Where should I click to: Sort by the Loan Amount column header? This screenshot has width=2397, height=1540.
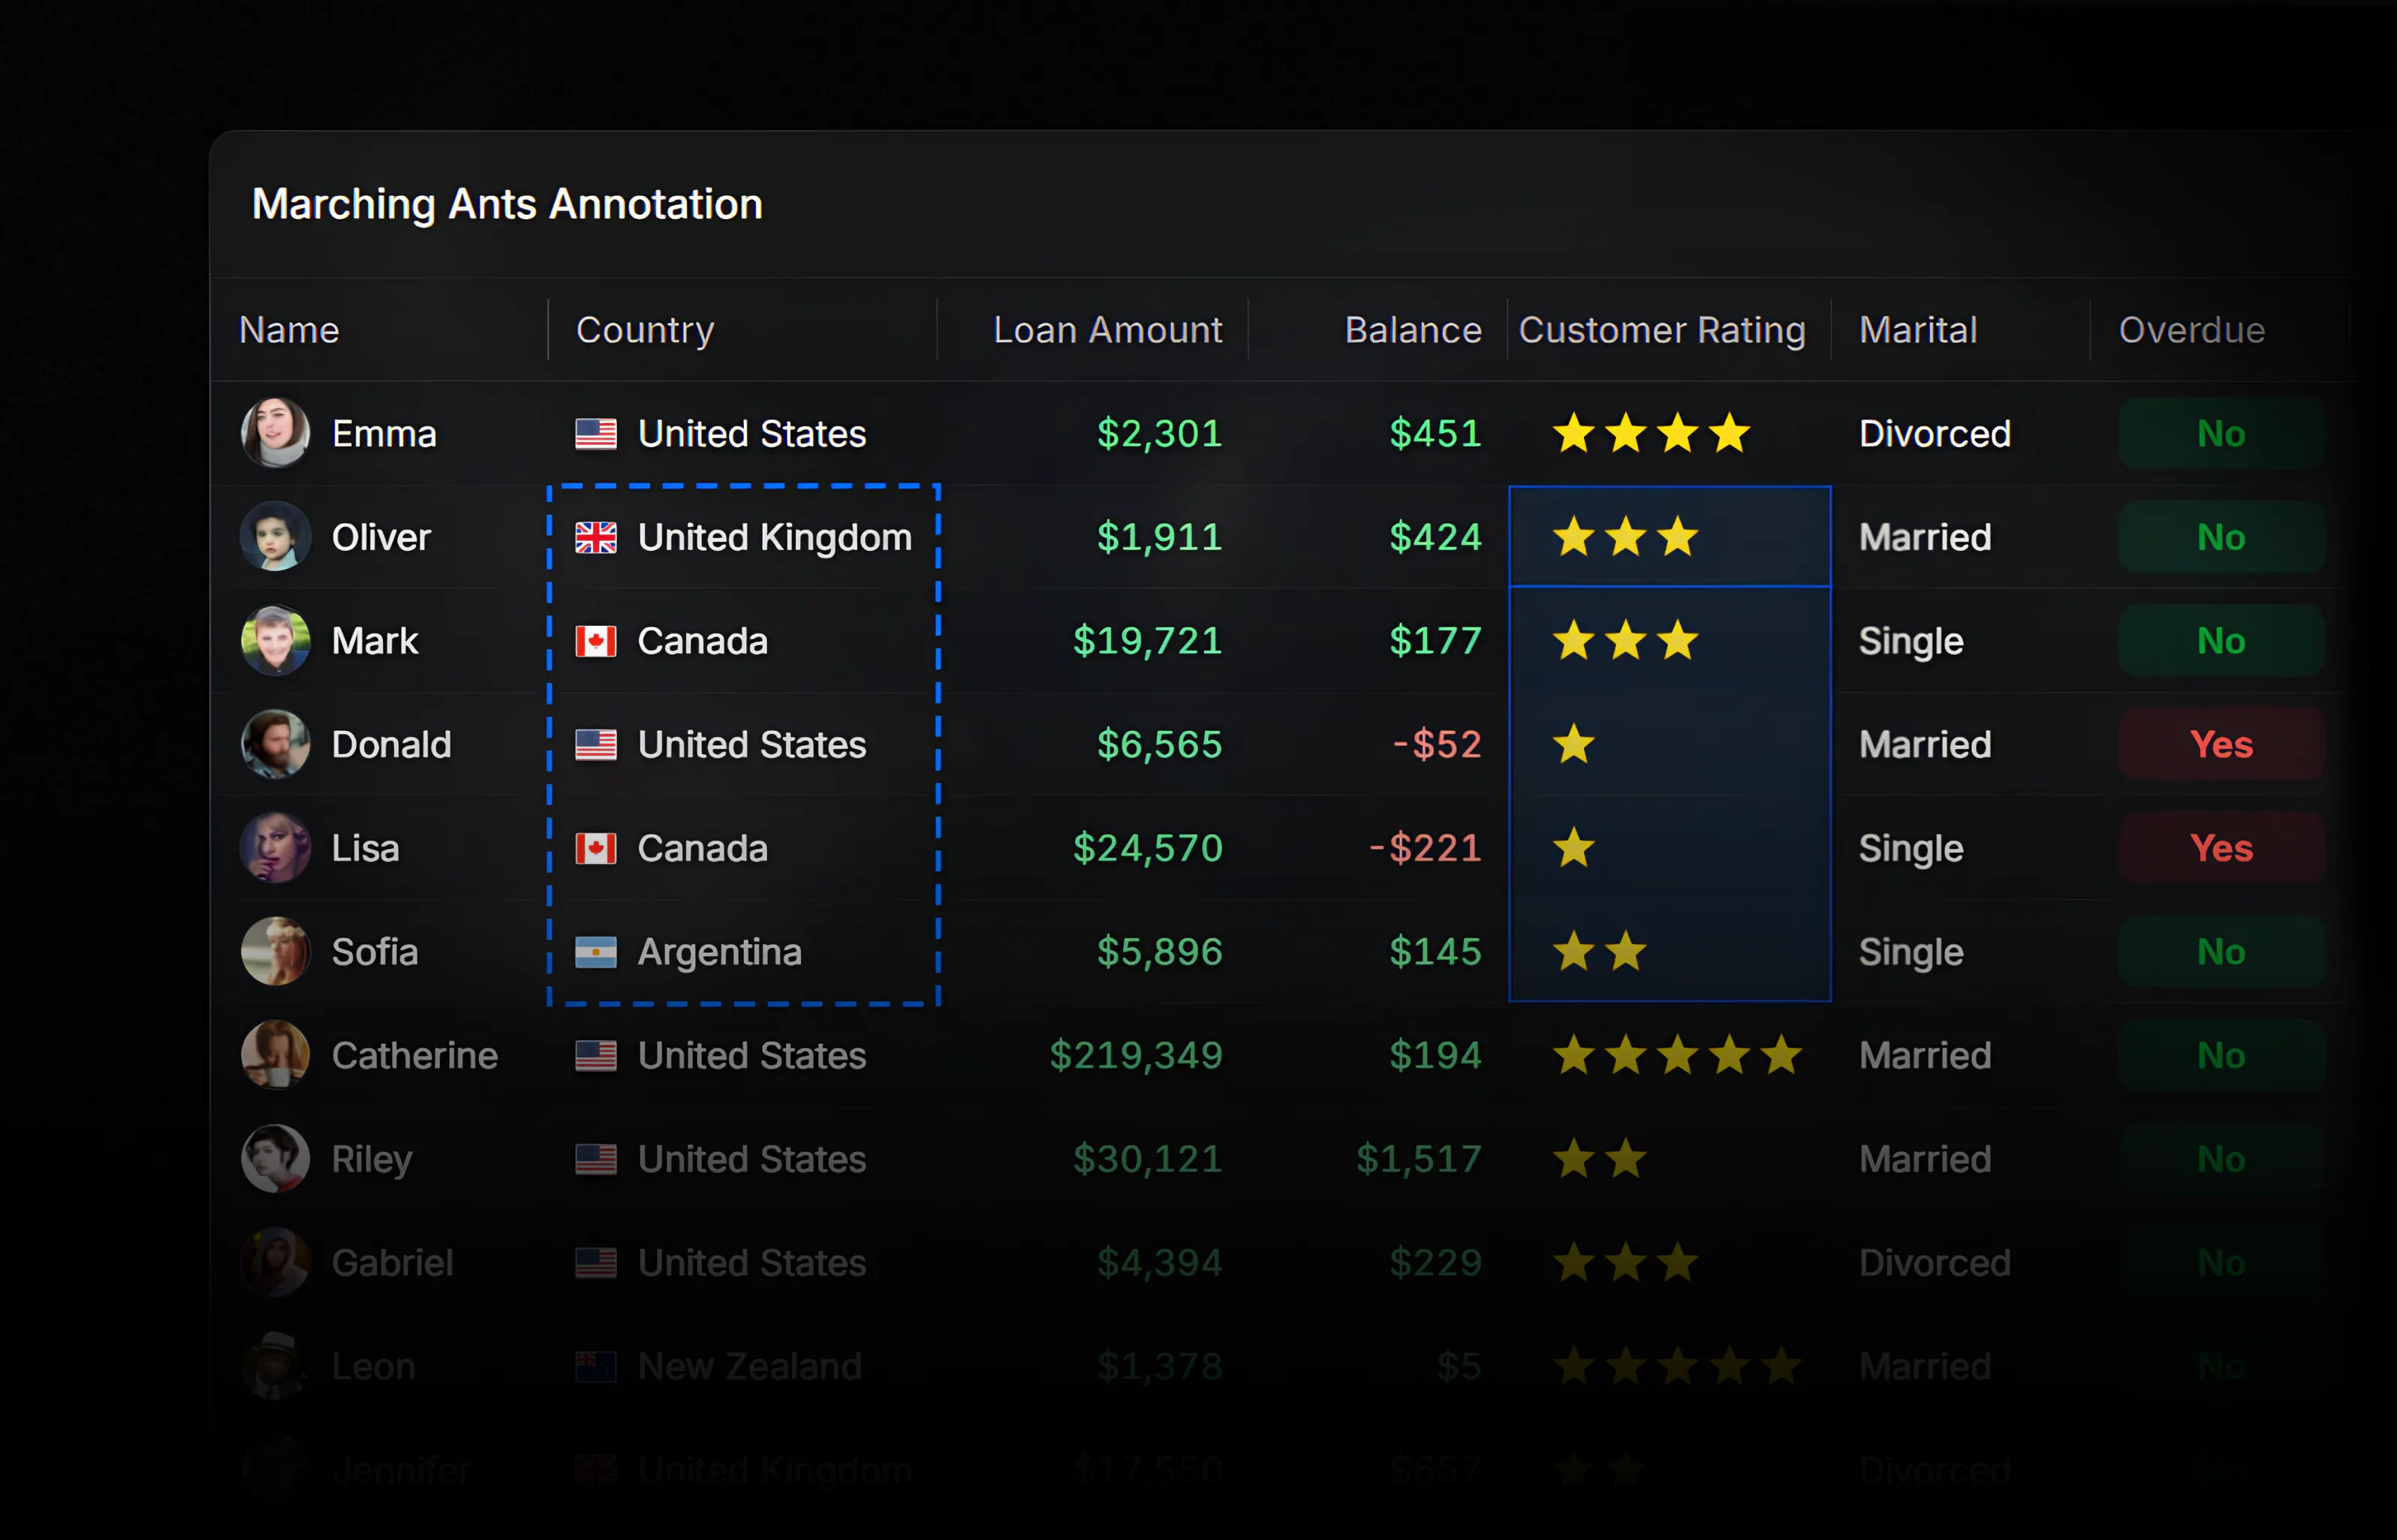[1107, 330]
